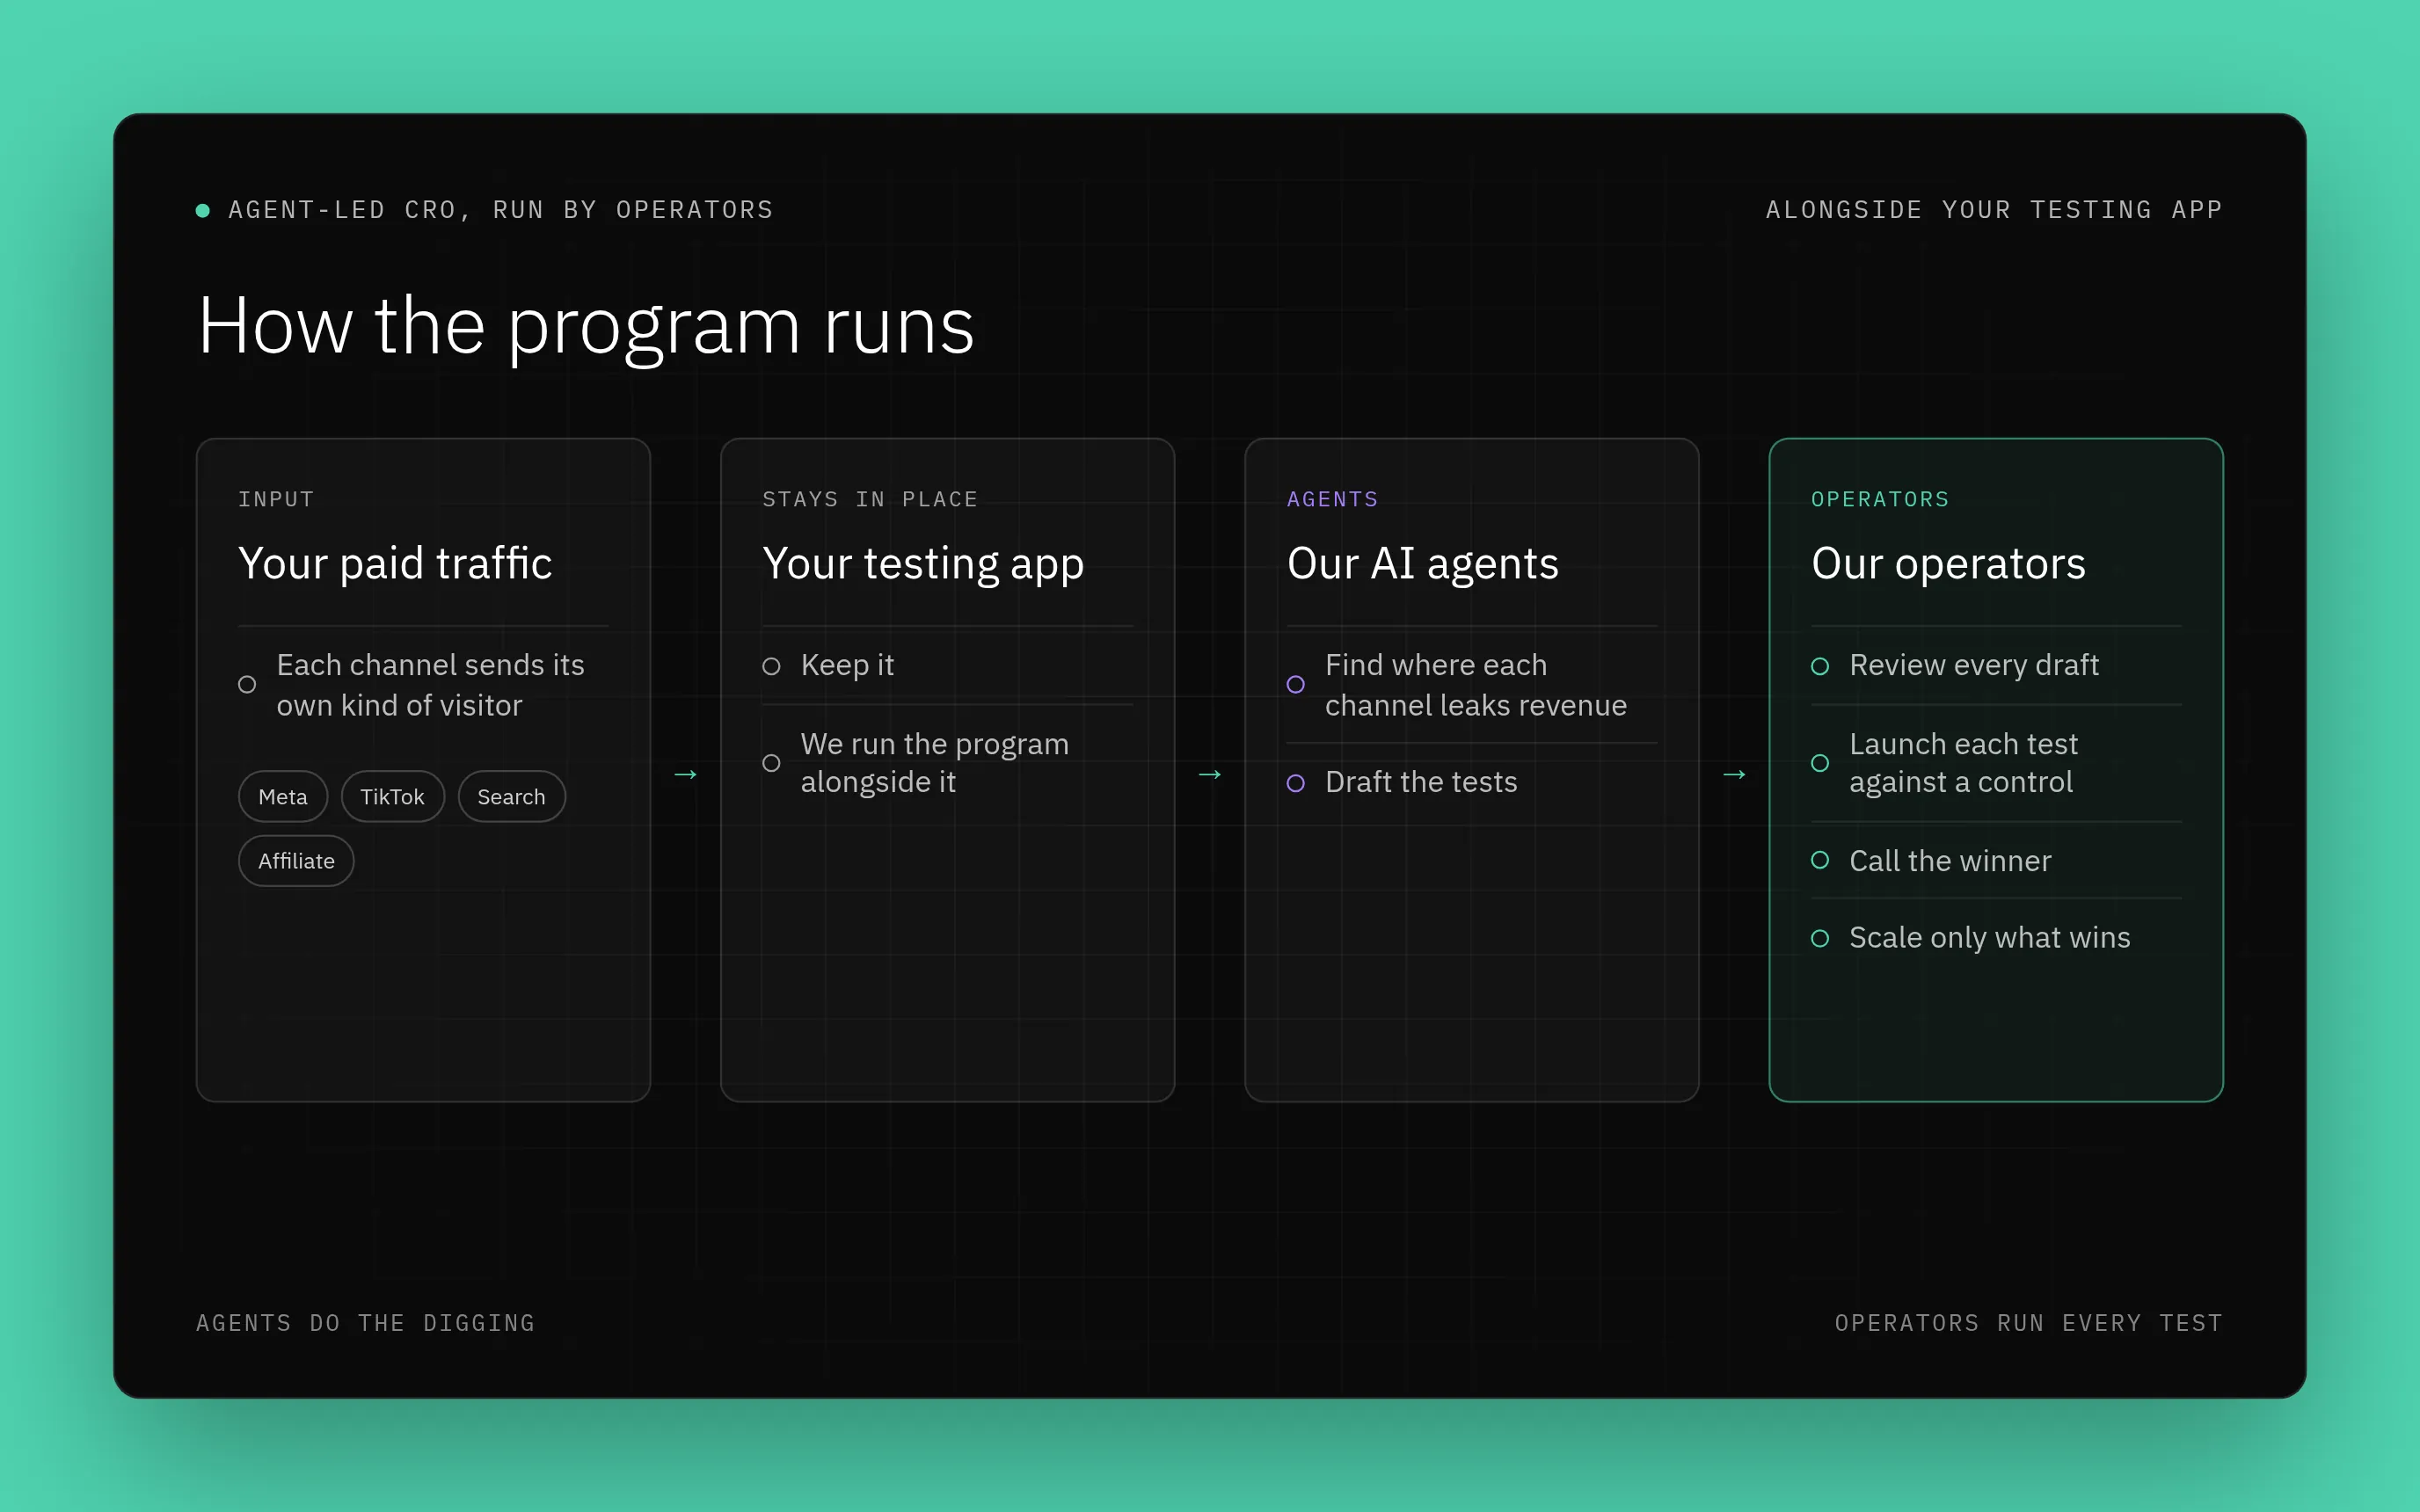
Task: Click 'Draft the tests' list item
Action: click(x=1420, y=782)
